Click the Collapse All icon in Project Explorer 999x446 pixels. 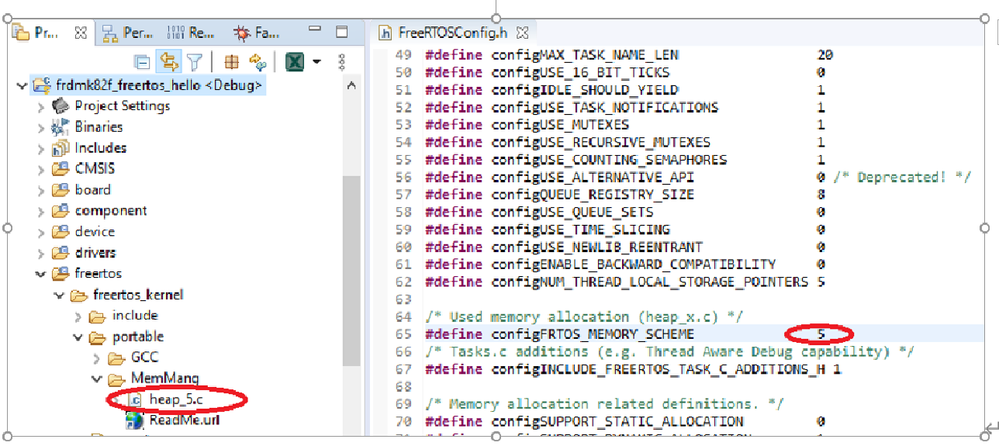coord(142,62)
